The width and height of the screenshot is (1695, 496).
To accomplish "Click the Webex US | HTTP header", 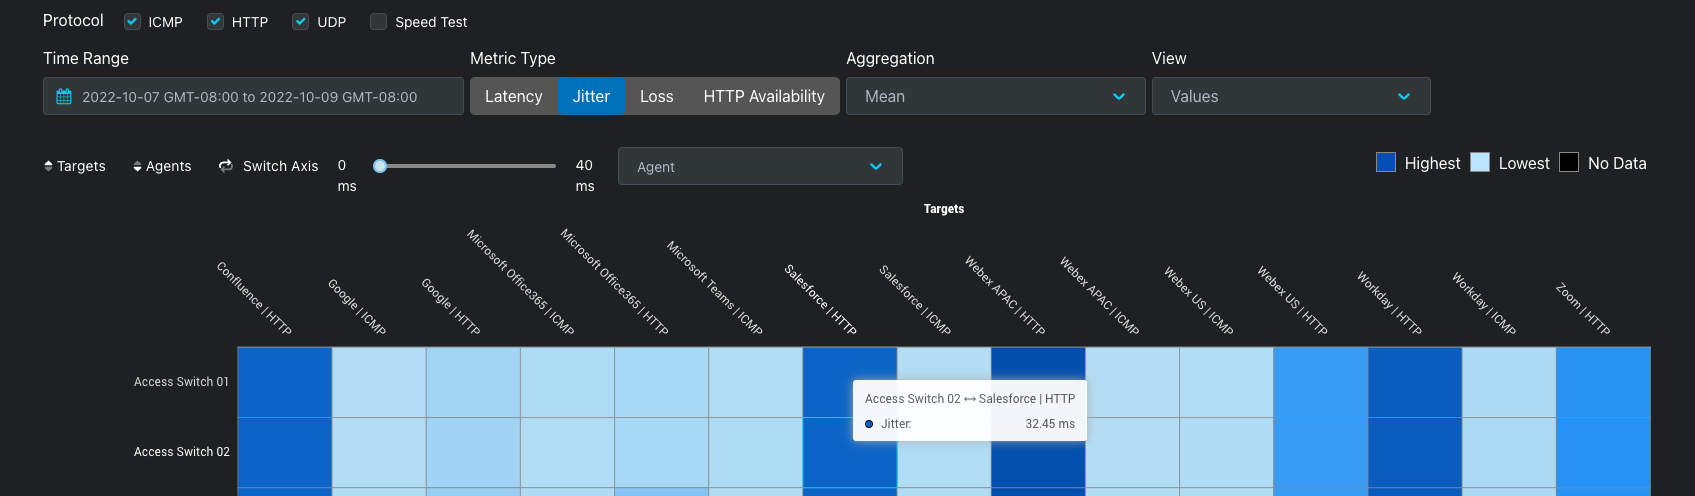I will pyautogui.click(x=1293, y=301).
